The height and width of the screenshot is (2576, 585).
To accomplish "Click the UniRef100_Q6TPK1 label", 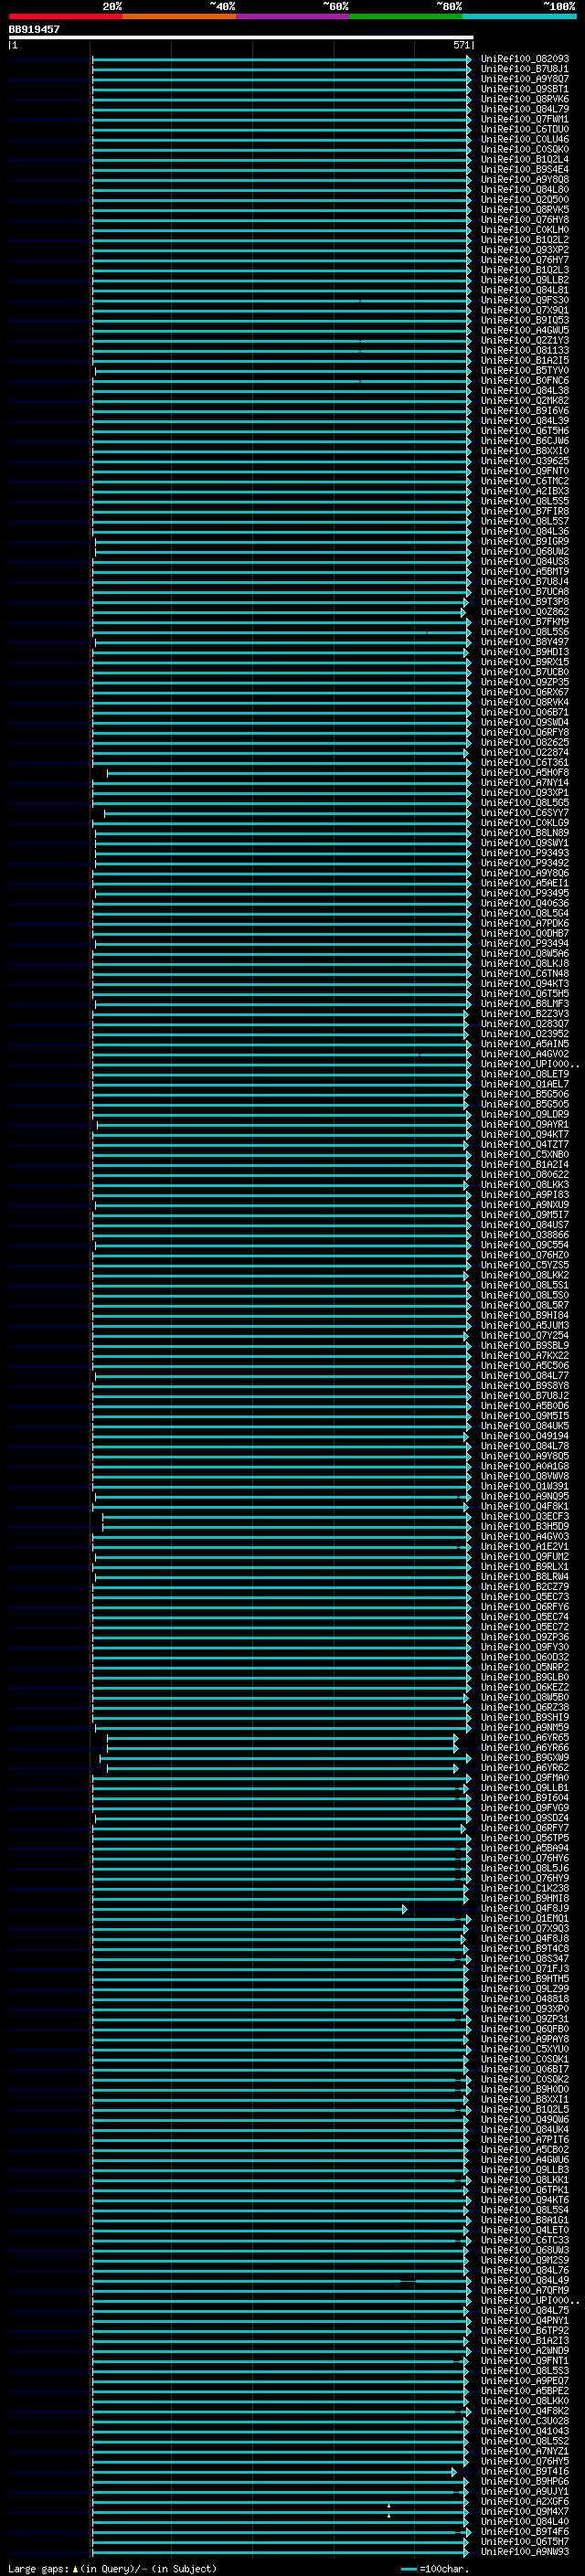I will click(524, 2189).
